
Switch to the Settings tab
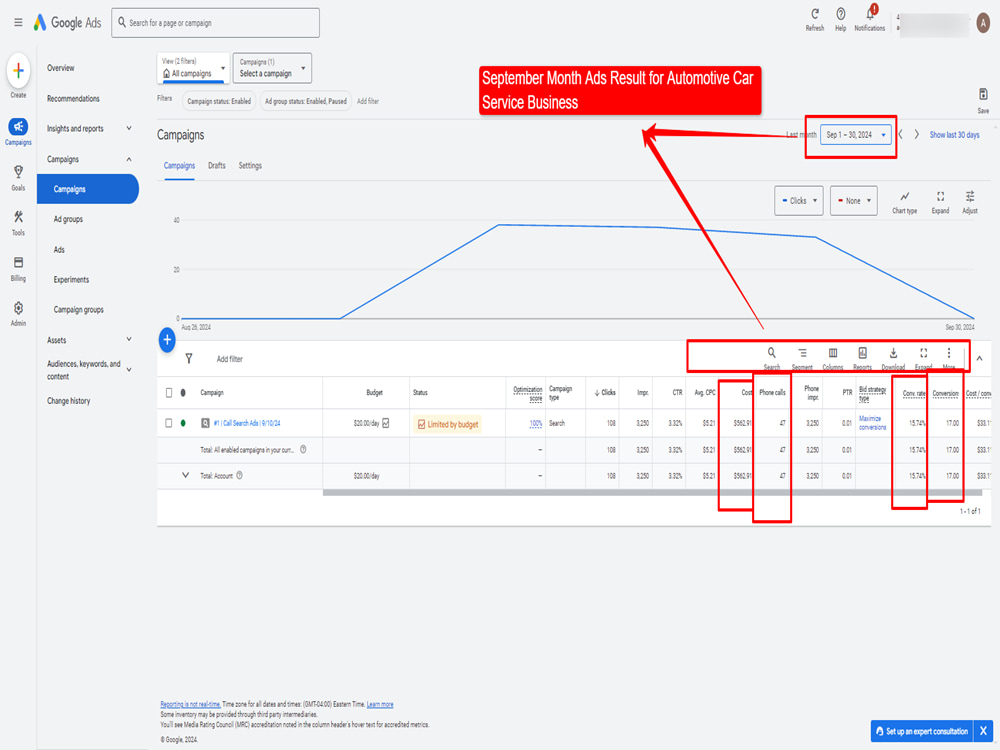click(250, 166)
